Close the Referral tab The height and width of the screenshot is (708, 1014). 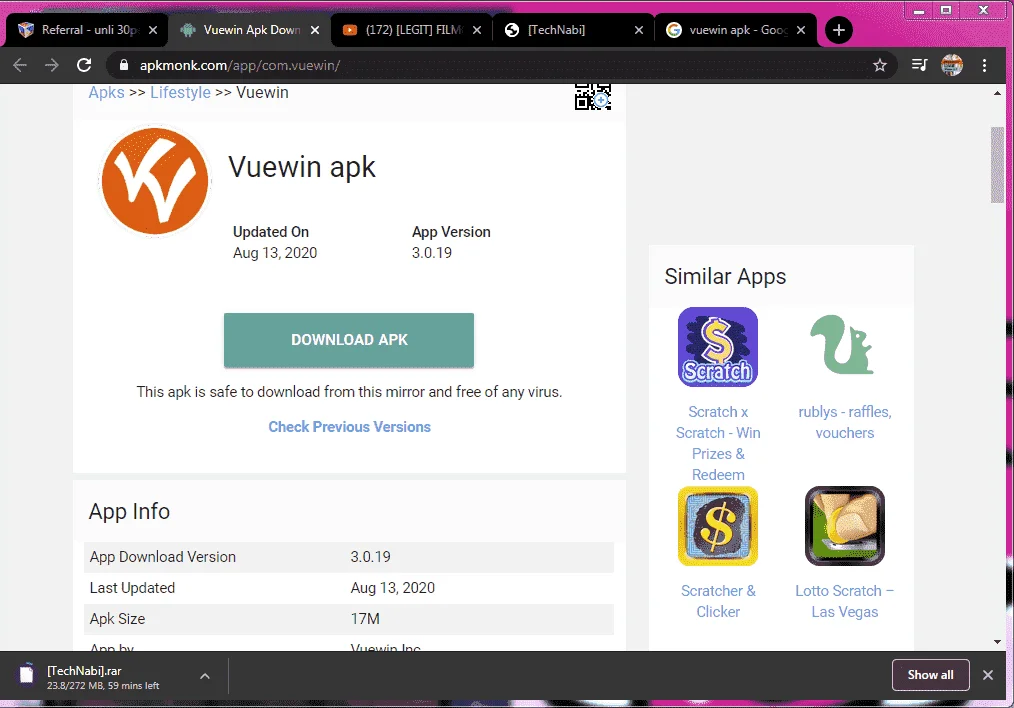click(x=153, y=30)
